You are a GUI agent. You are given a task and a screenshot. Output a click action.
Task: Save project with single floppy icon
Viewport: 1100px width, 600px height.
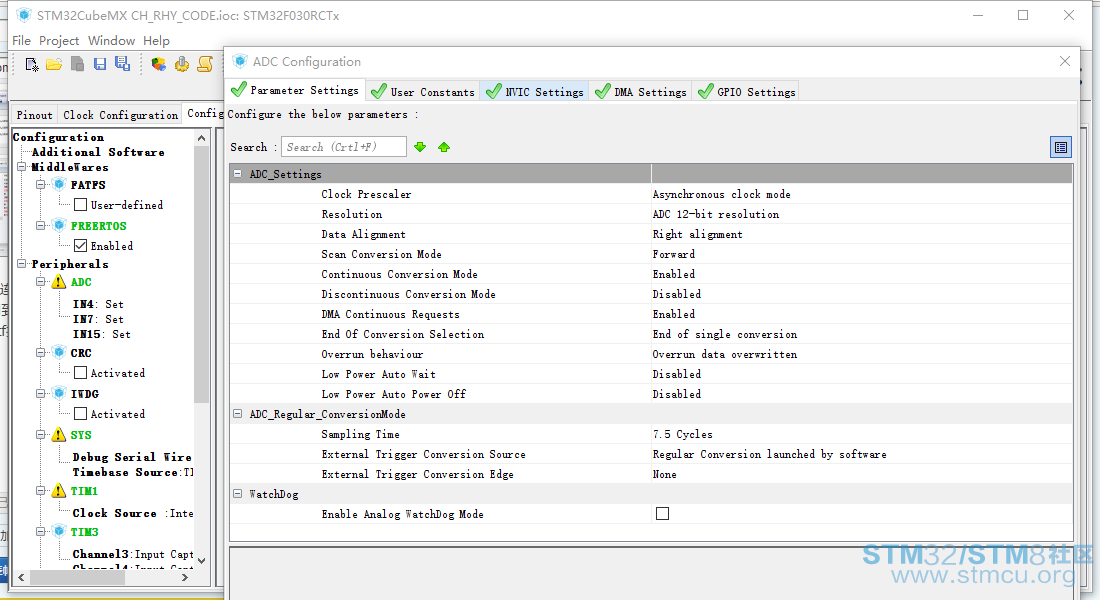point(100,64)
